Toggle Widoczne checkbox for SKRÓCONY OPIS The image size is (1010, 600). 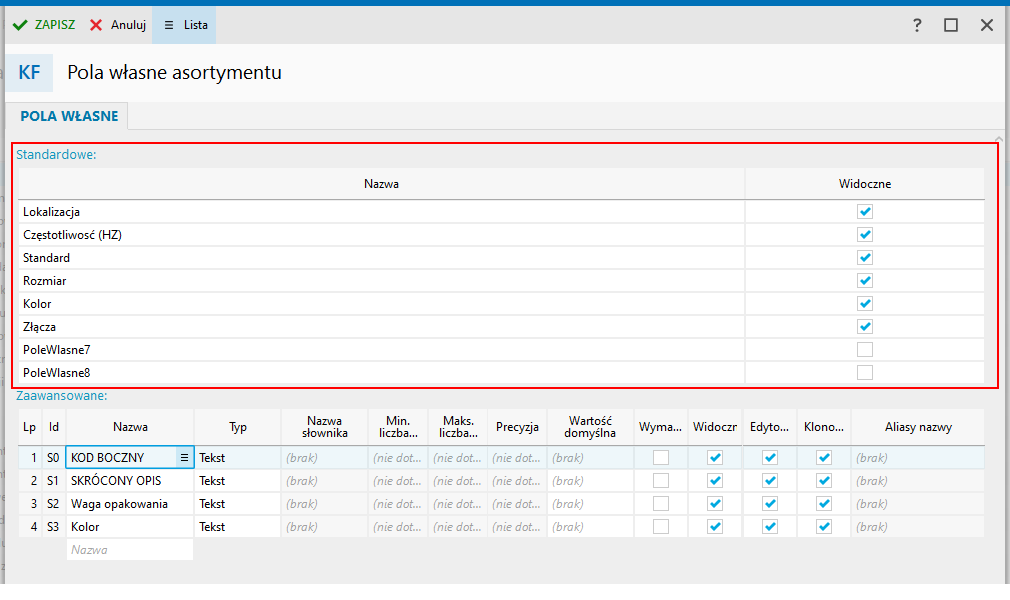point(715,481)
